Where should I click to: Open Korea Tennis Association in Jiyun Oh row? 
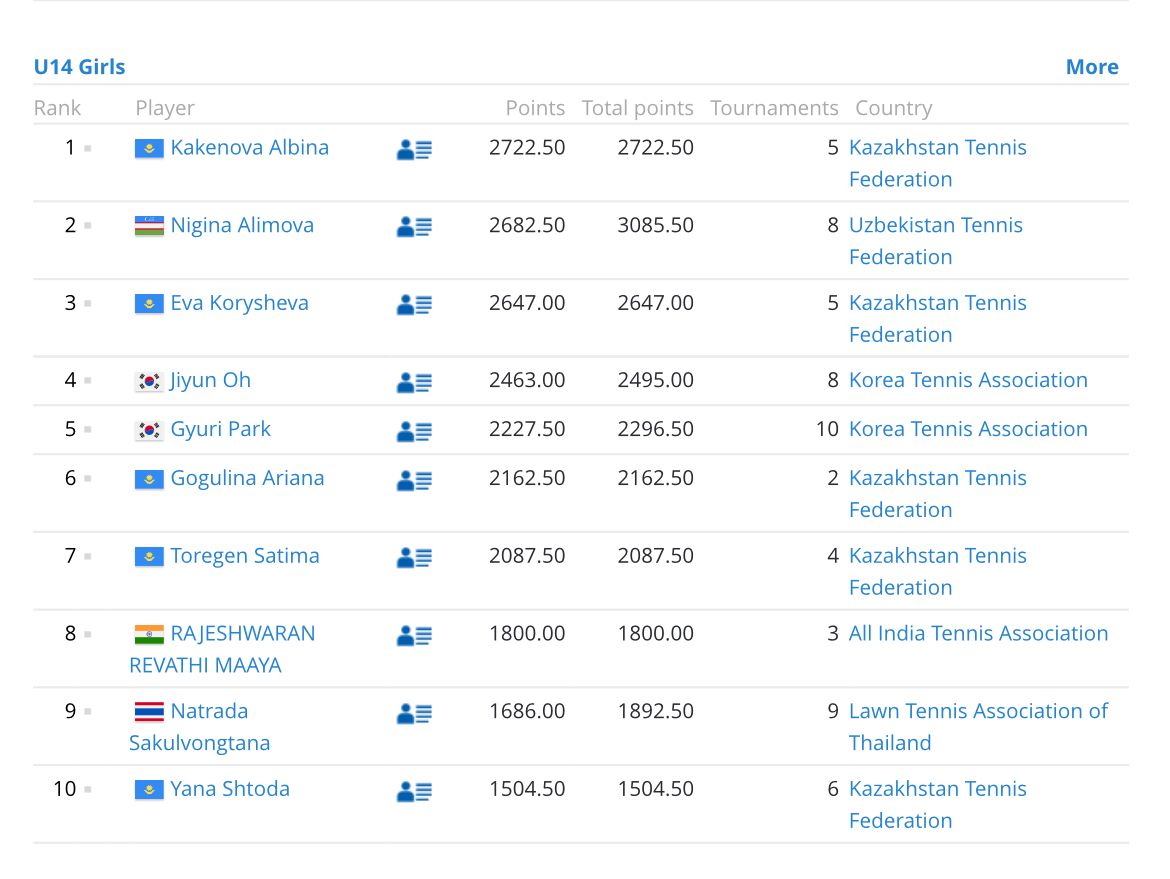pyautogui.click(x=968, y=380)
